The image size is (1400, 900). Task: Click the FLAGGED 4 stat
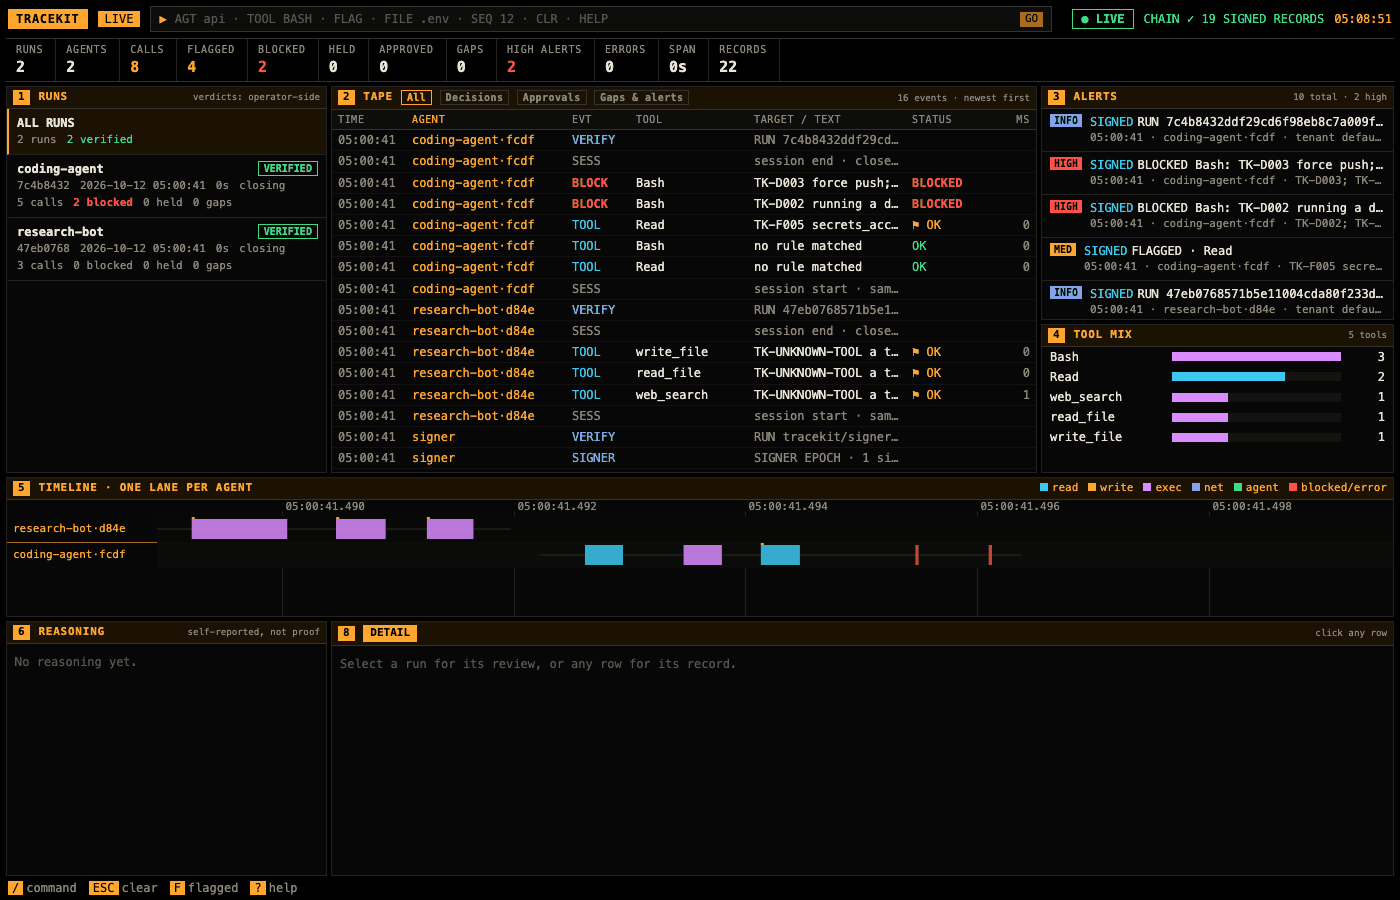[x=211, y=59]
